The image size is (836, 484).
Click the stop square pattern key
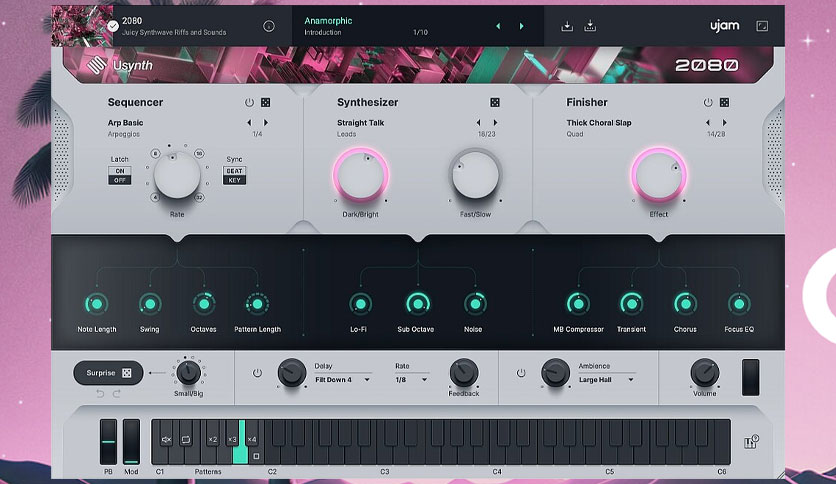(256, 456)
